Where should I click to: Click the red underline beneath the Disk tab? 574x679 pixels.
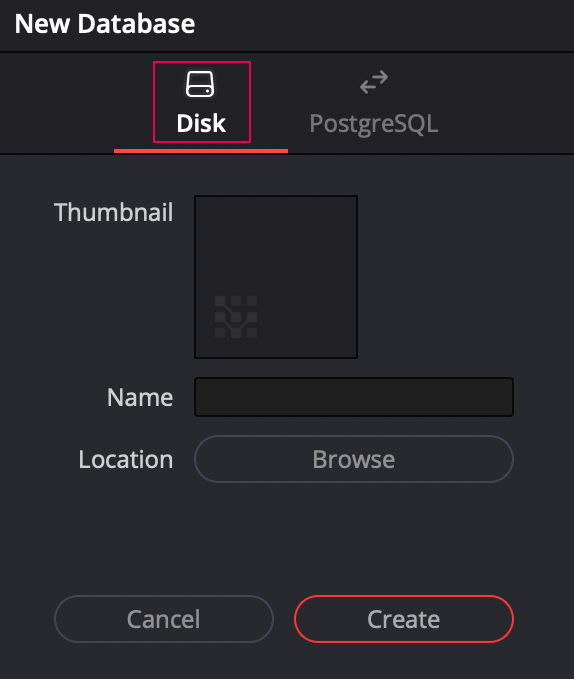(x=201, y=151)
